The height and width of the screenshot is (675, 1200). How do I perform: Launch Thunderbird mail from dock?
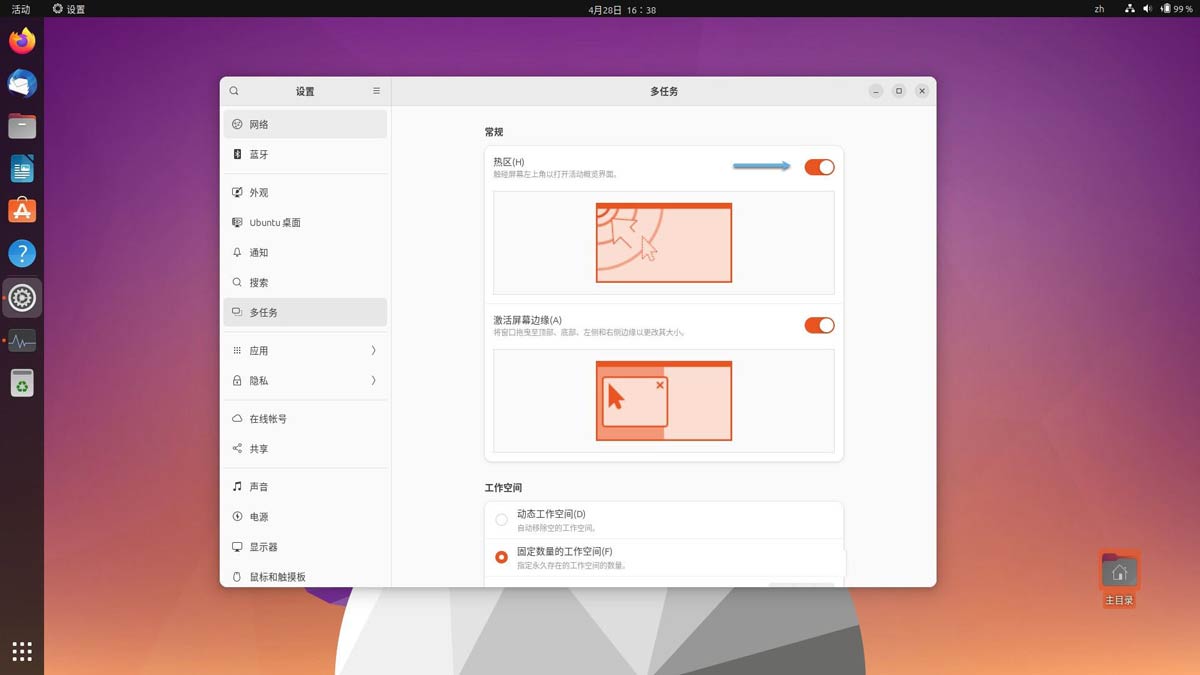pyautogui.click(x=22, y=84)
